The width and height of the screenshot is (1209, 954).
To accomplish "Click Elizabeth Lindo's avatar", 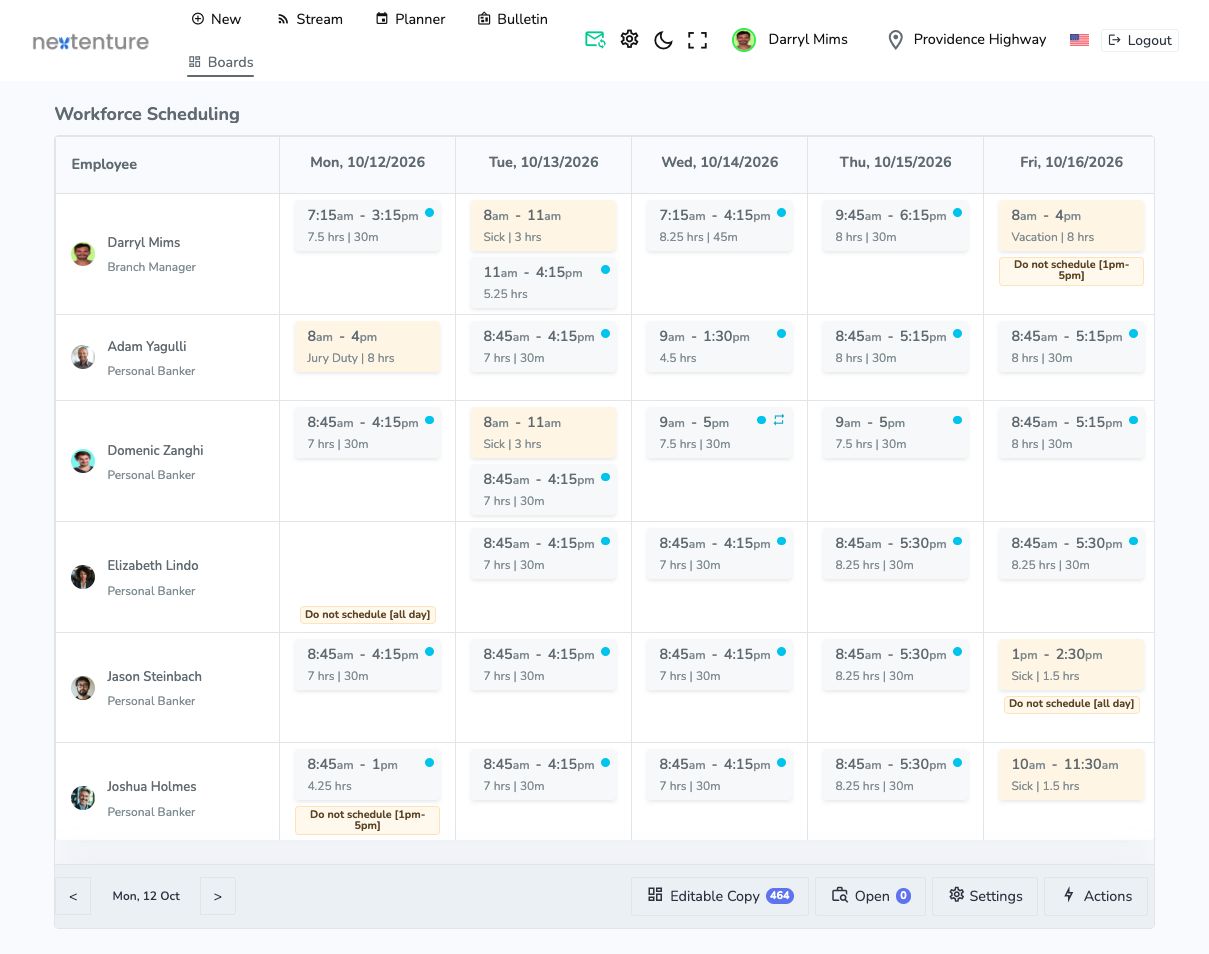I will click(83, 577).
